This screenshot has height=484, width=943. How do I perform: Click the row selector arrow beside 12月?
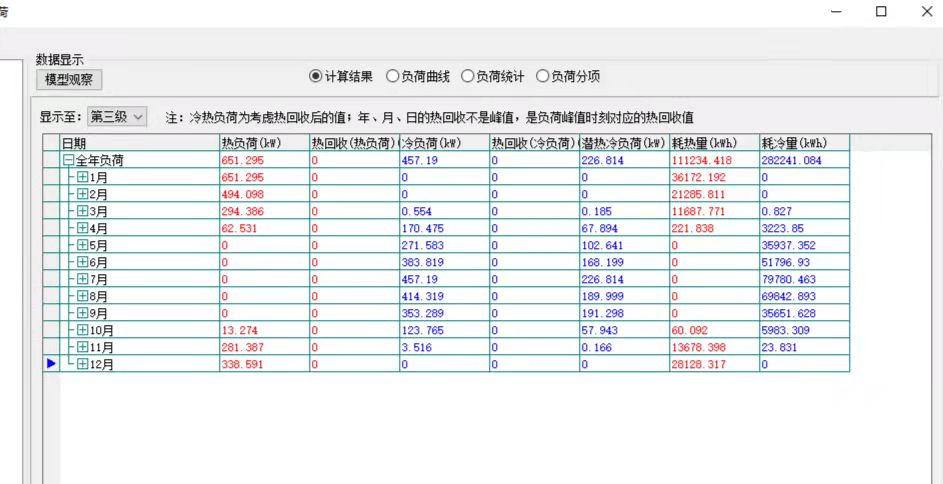(51, 364)
